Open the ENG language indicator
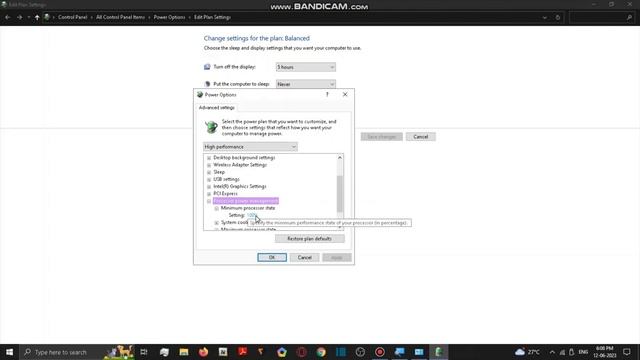Image resolution: width=640 pixels, height=360 pixels. click(583, 352)
